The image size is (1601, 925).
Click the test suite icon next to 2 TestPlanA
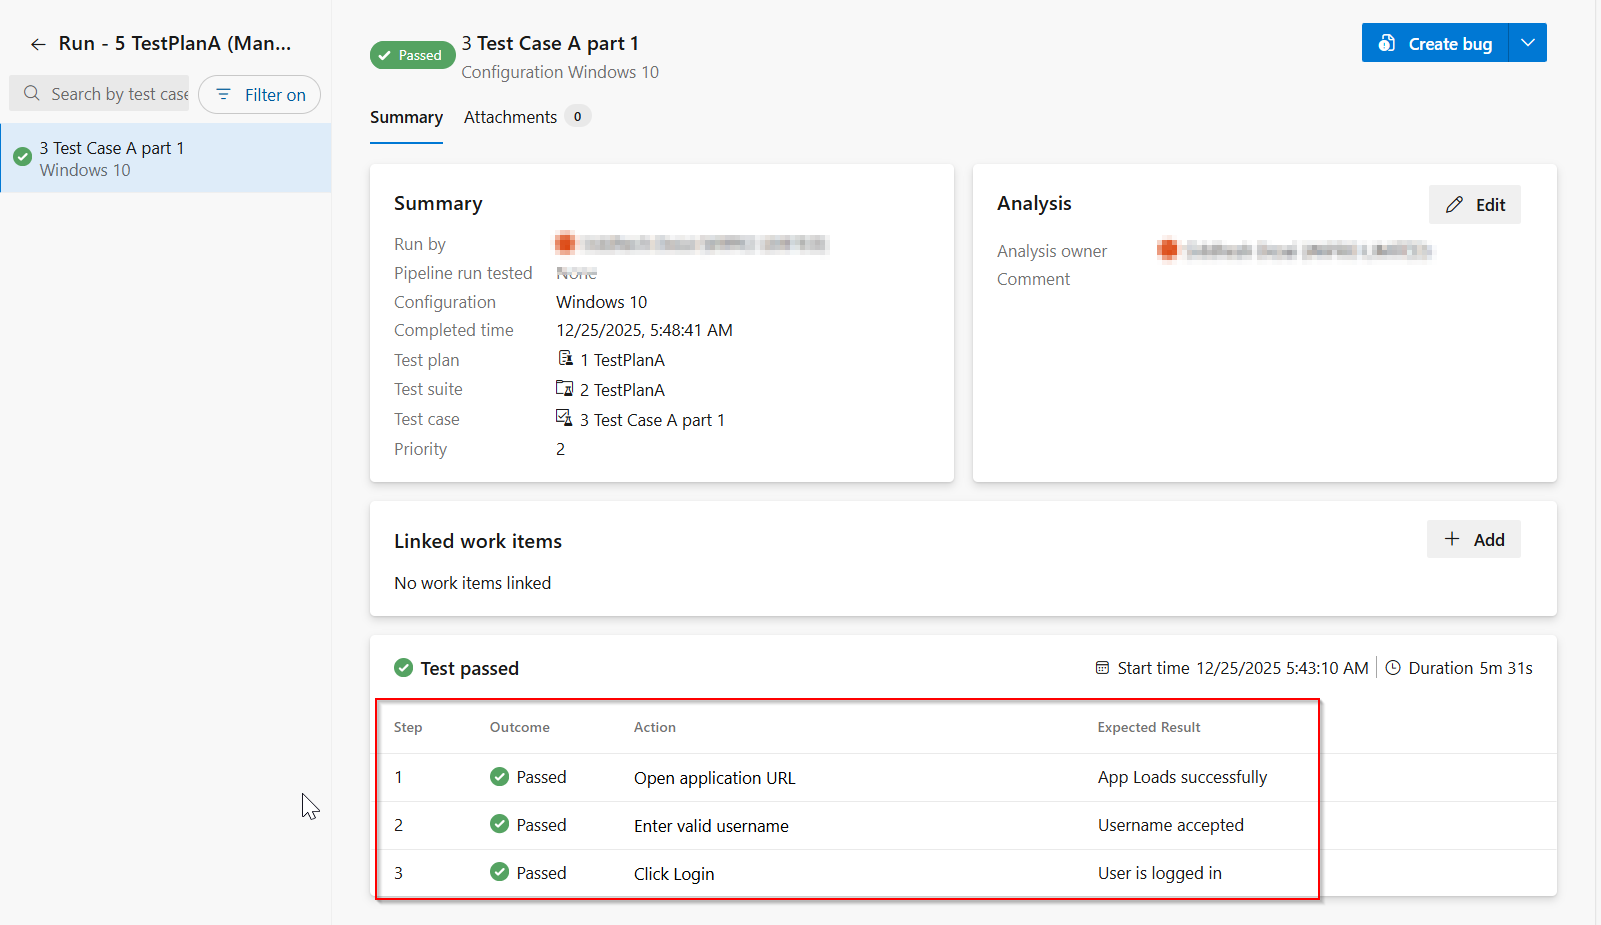[565, 388]
